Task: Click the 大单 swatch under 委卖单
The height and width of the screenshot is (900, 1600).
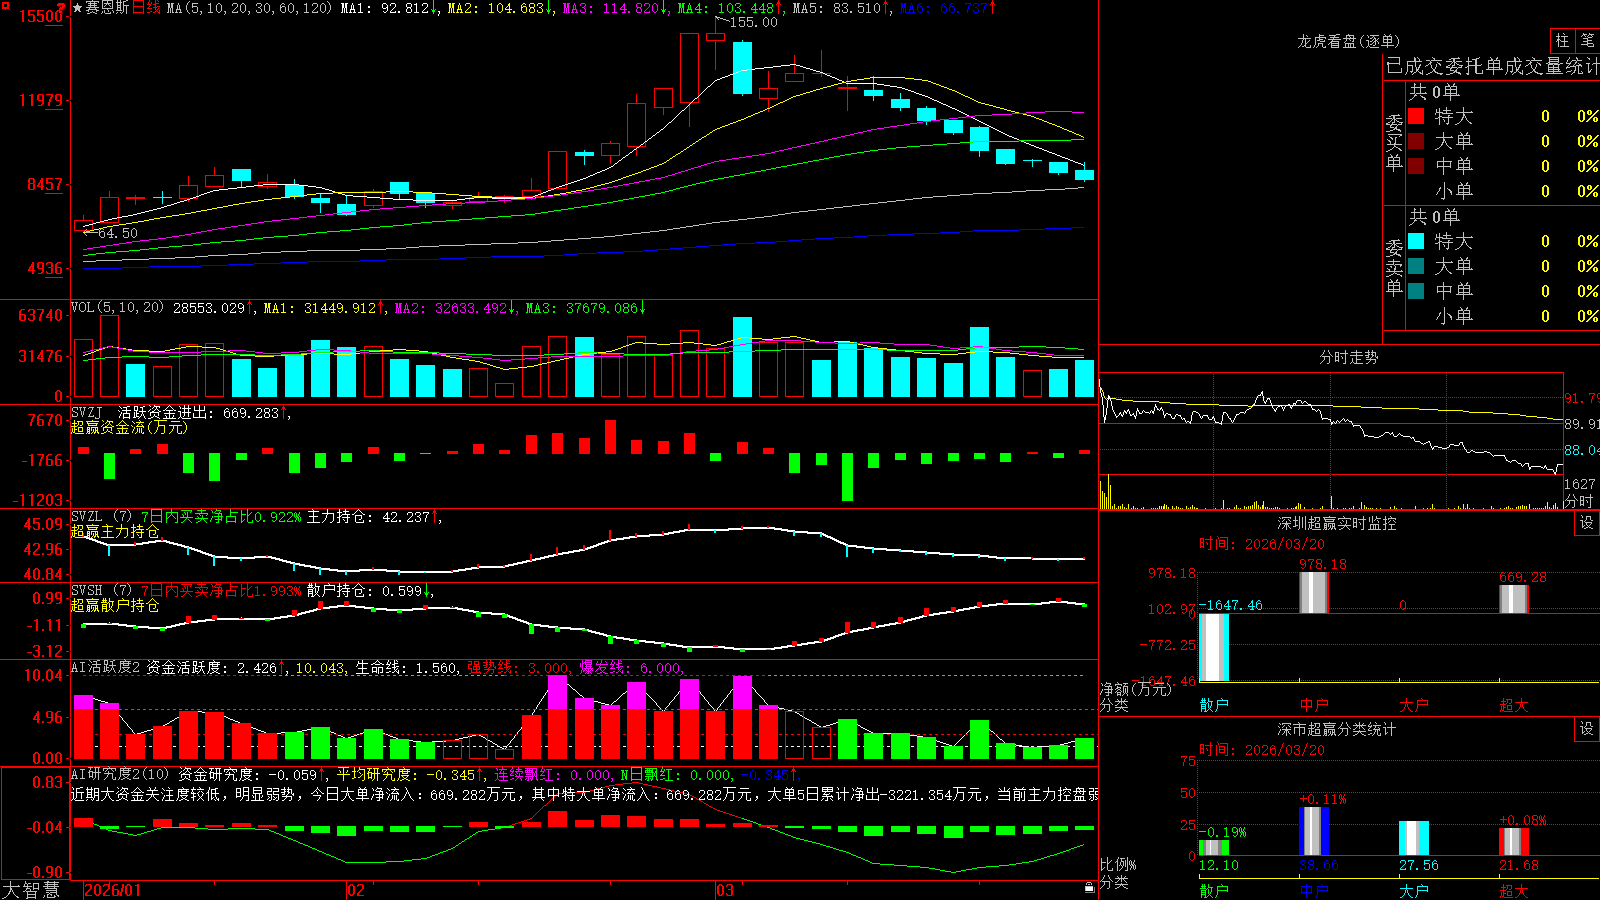Action: pyautogui.click(x=1416, y=266)
